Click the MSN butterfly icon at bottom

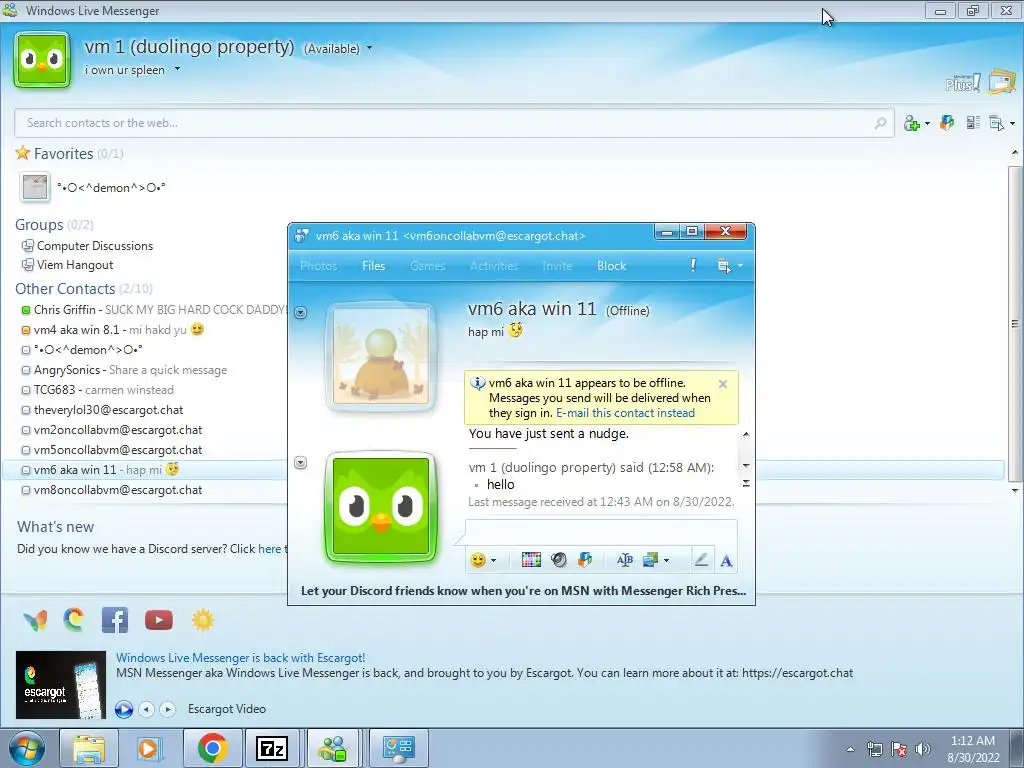coord(35,620)
